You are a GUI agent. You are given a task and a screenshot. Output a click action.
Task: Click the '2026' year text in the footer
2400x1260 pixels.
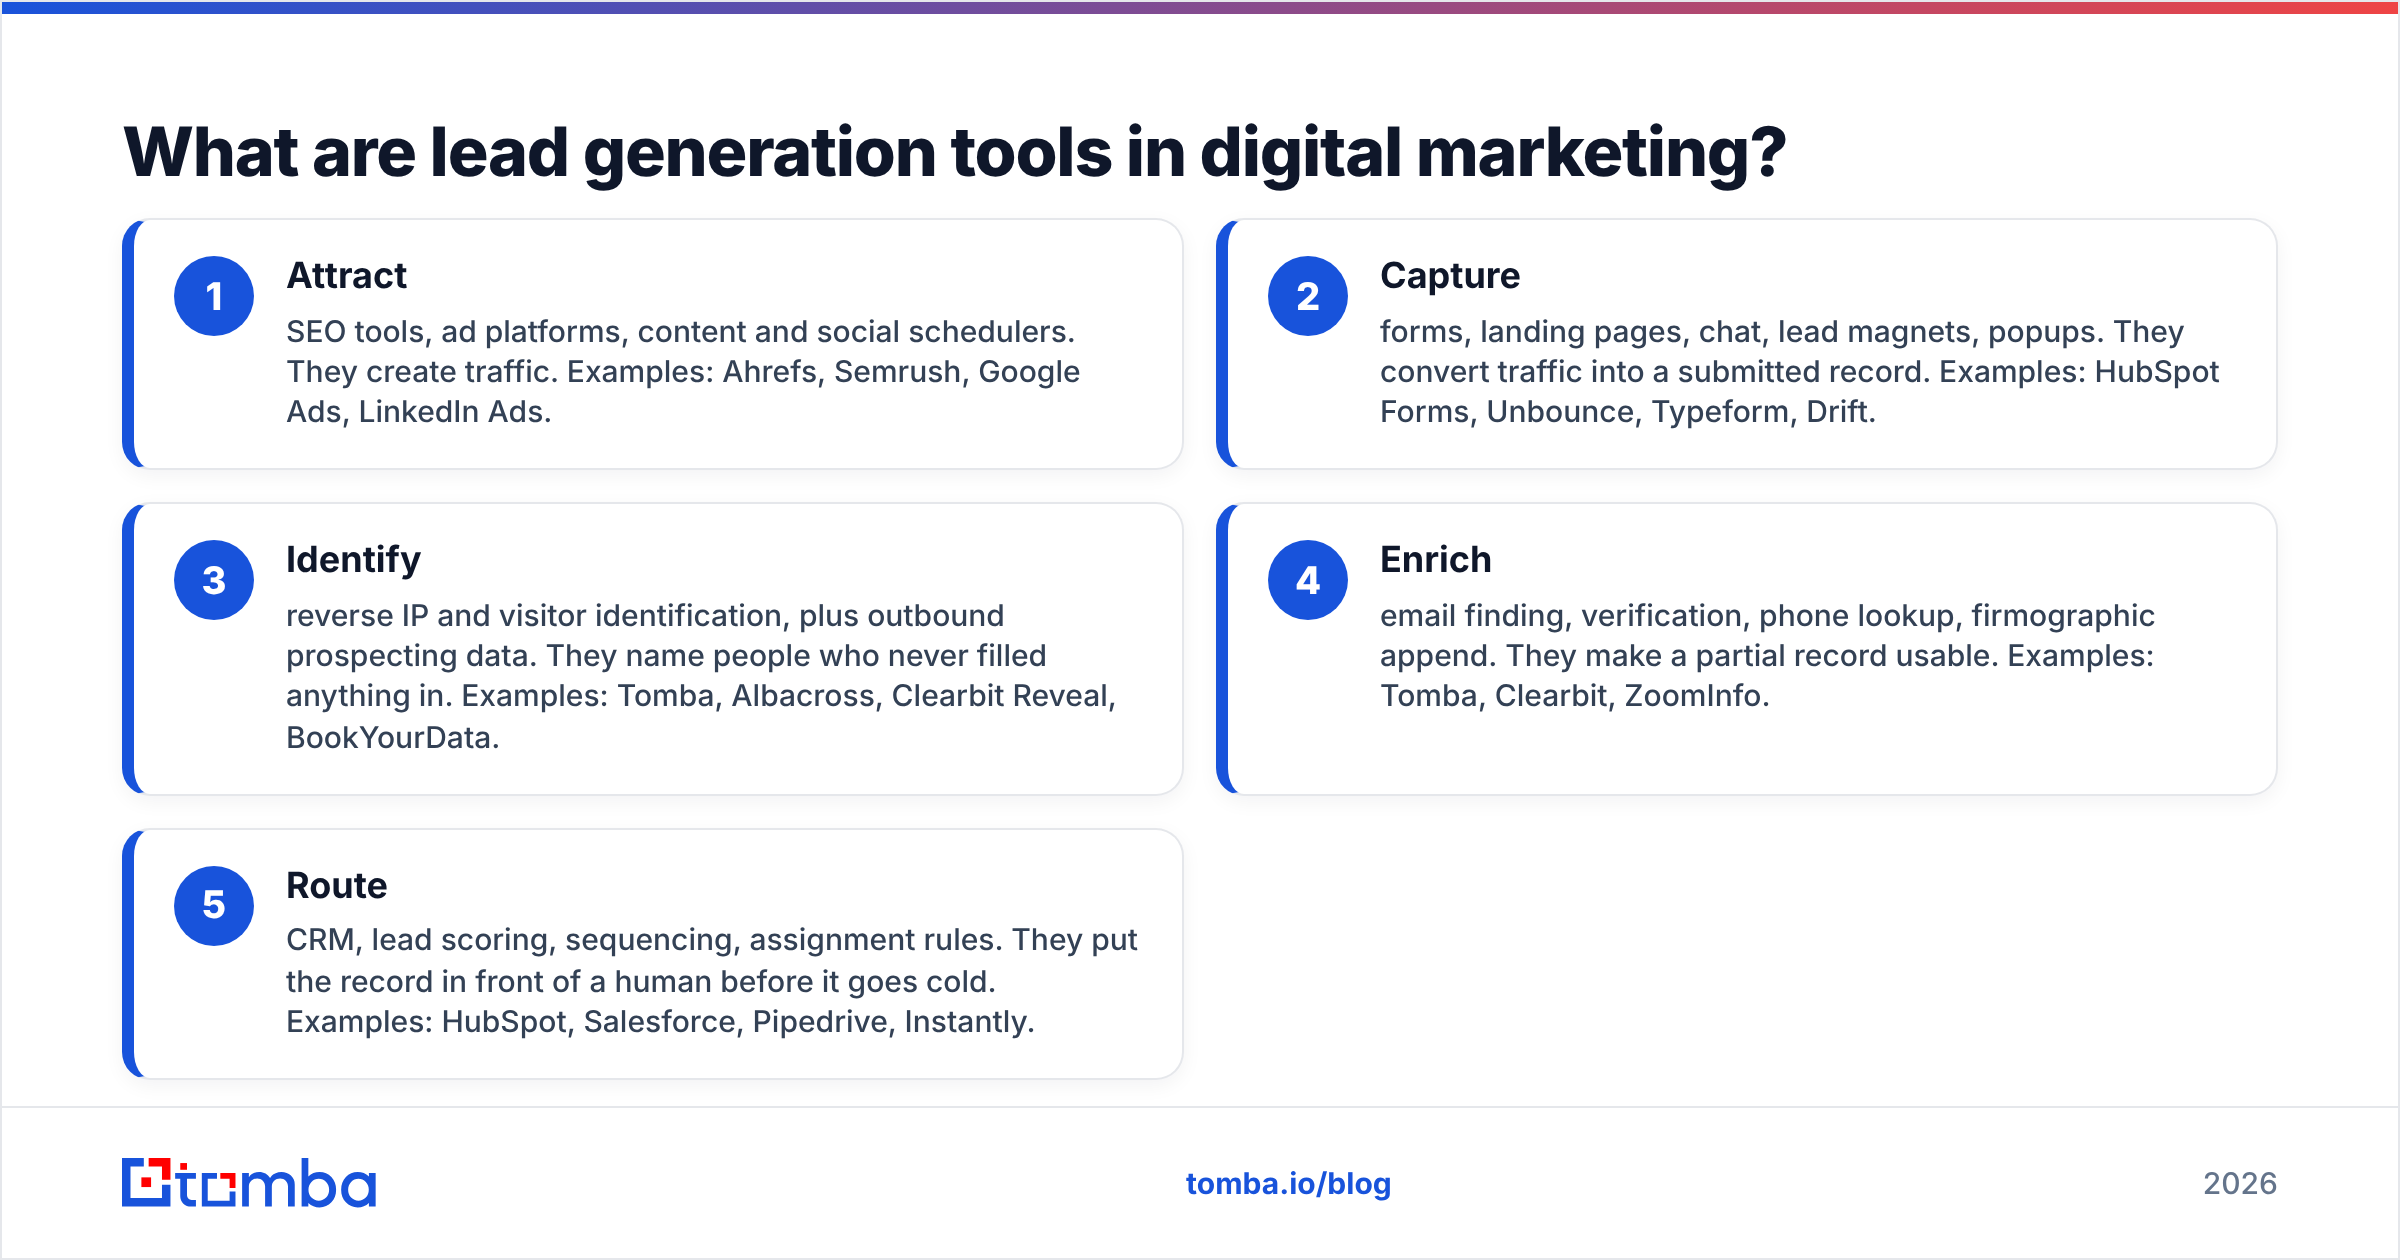pos(2240,1184)
